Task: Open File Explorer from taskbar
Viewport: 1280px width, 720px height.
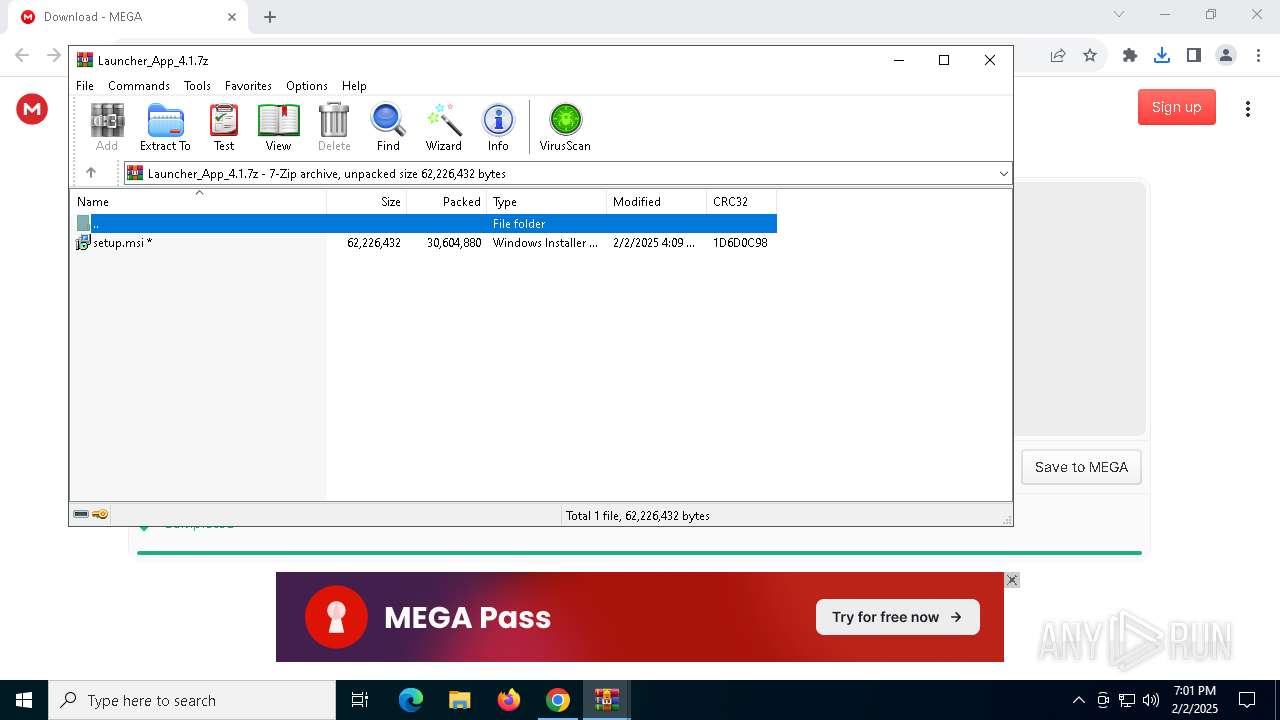Action: tap(459, 700)
